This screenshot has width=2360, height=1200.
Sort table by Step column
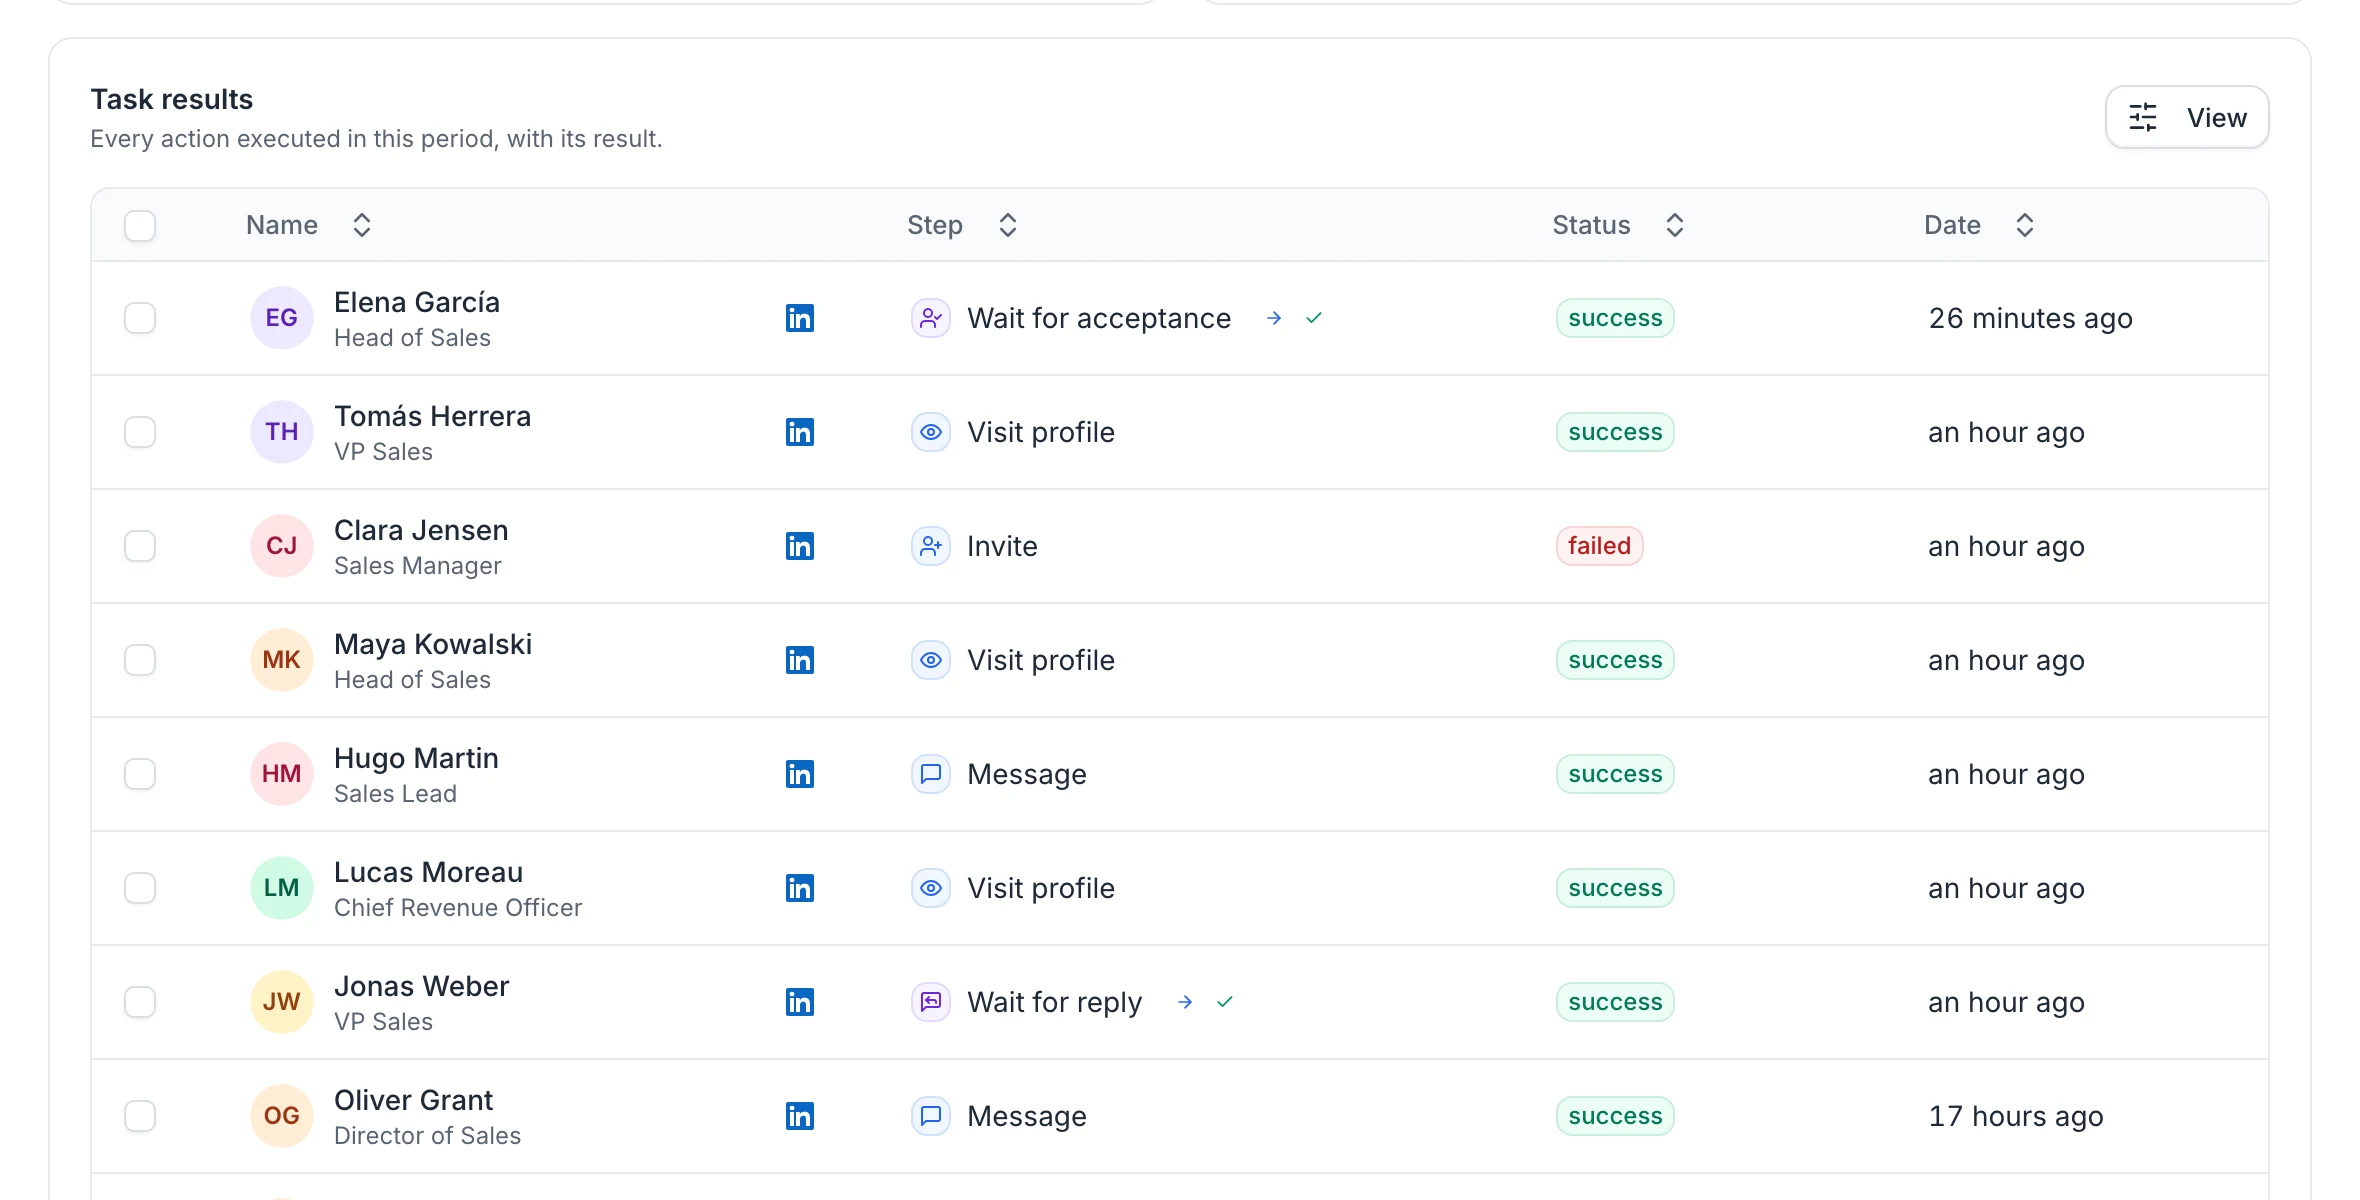[963, 225]
